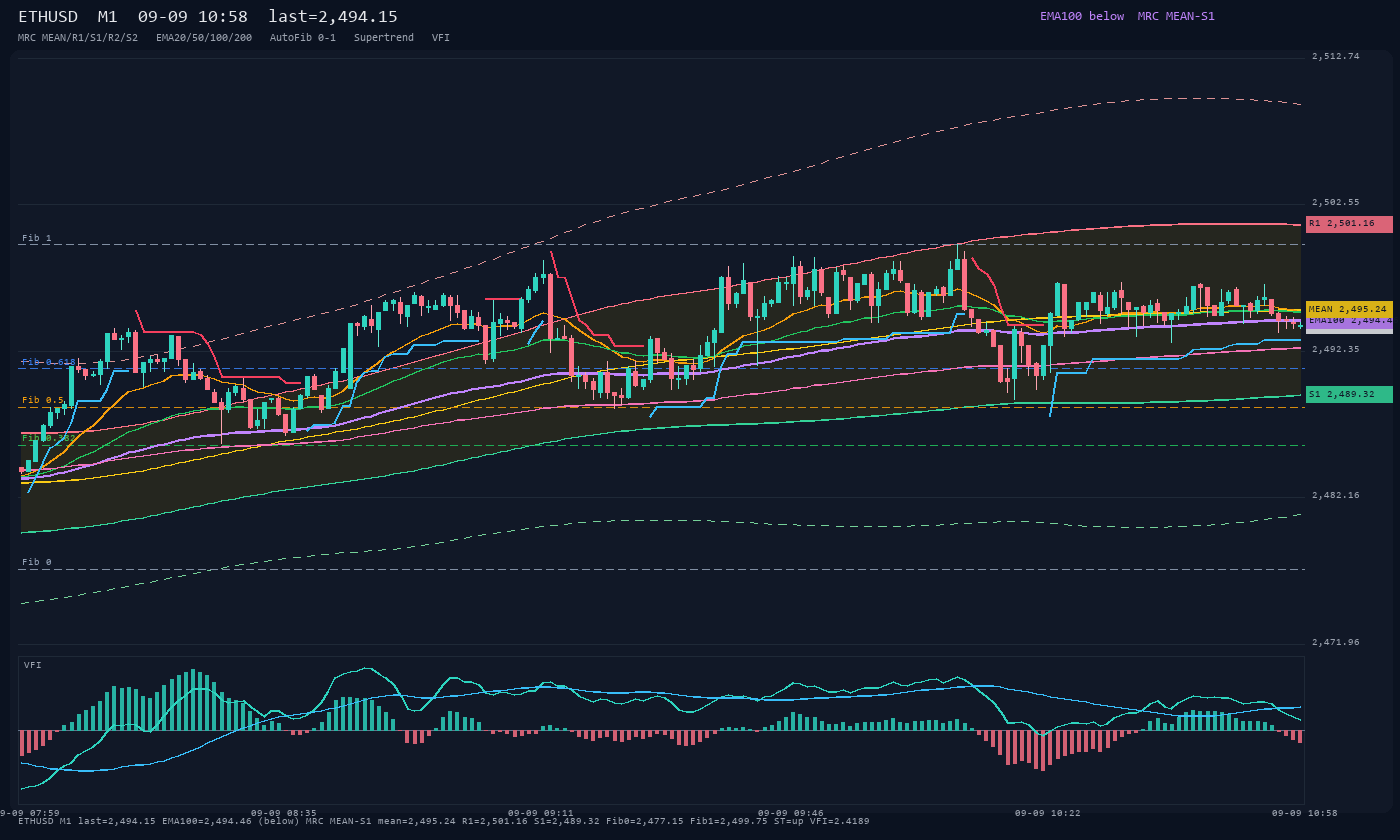Select the 09-09 09:11 time axis label
The width and height of the screenshot is (1400, 840).
click(541, 813)
